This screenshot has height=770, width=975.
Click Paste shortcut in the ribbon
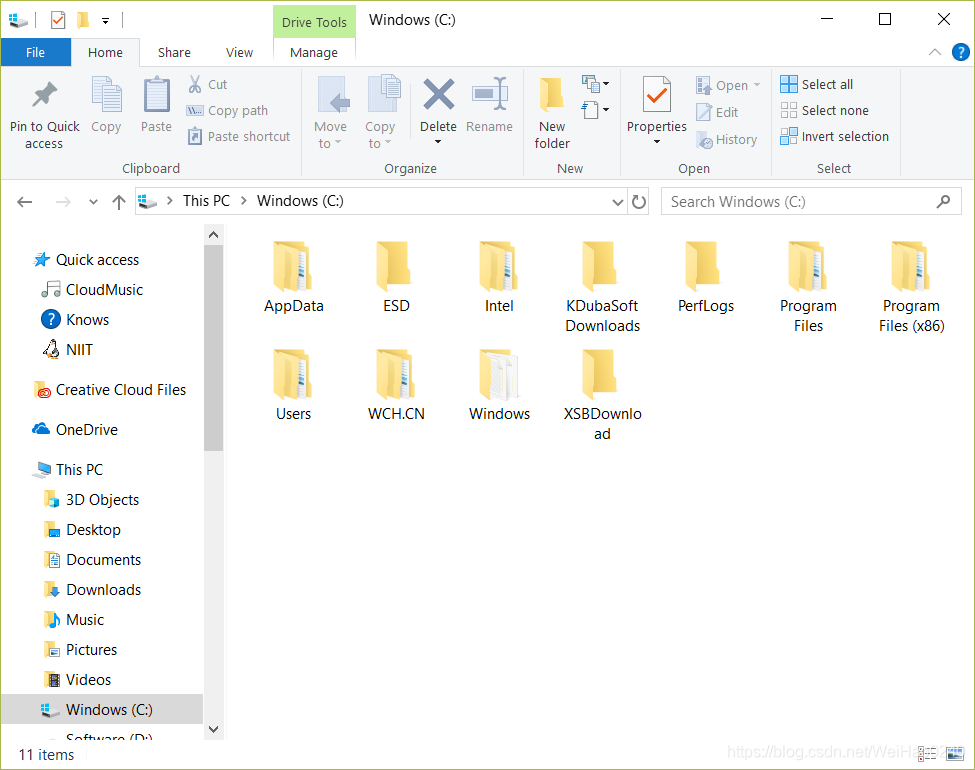click(x=239, y=136)
